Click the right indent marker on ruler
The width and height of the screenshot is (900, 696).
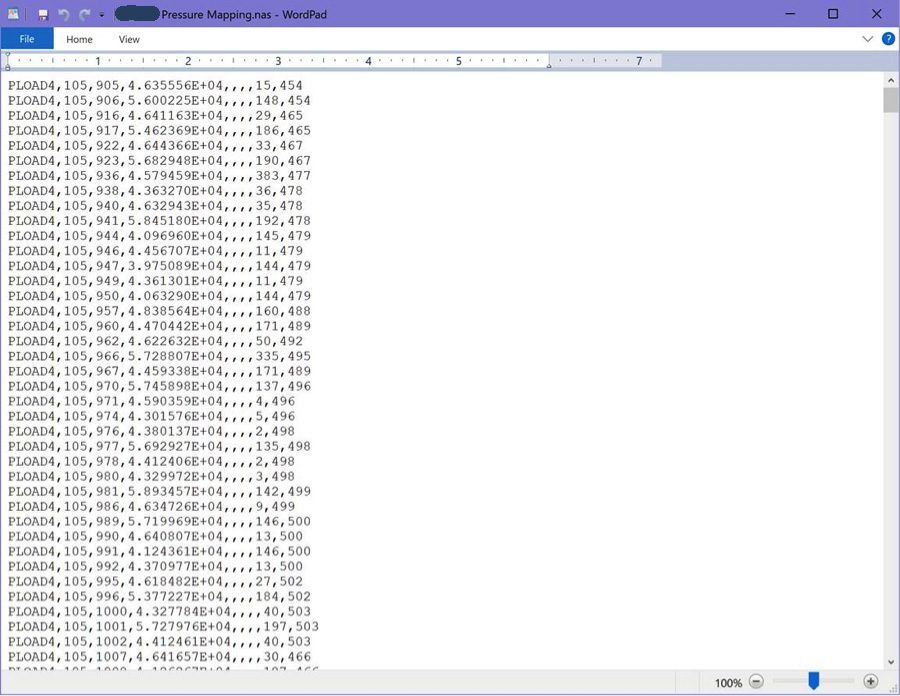tap(549, 65)
